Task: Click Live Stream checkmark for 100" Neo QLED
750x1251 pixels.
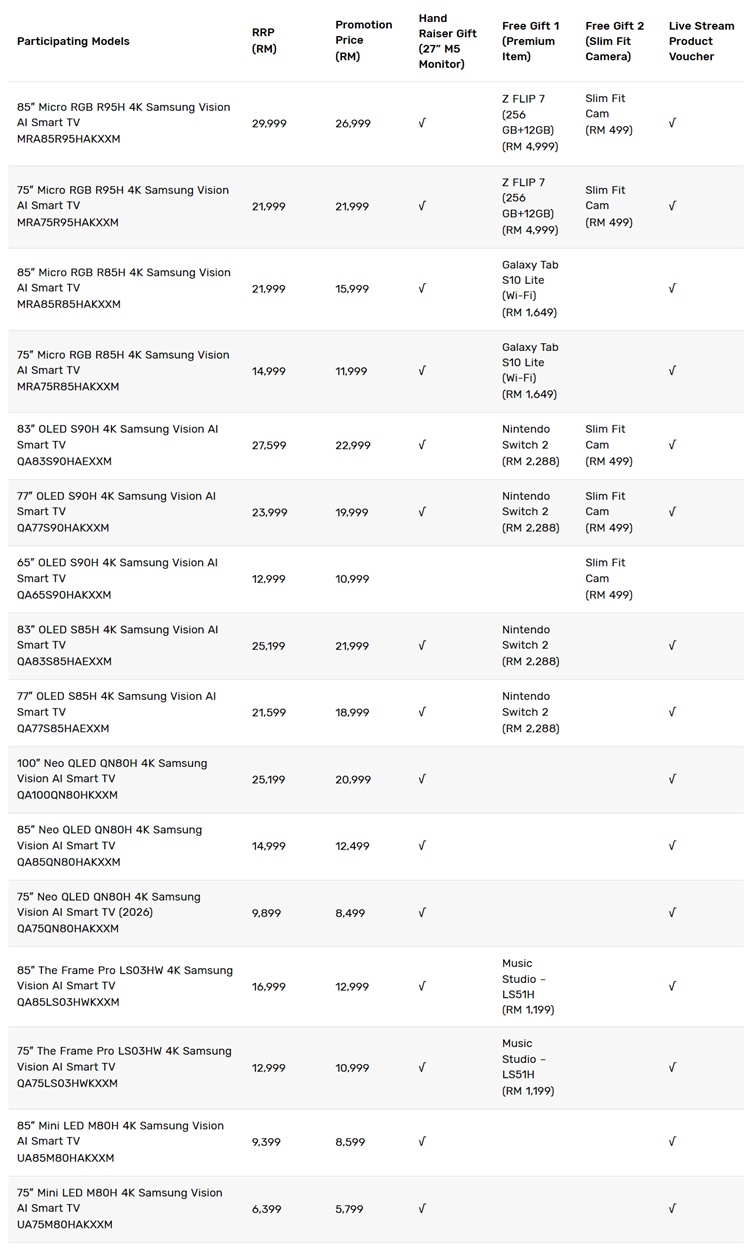Action: [x=672, y=779]
